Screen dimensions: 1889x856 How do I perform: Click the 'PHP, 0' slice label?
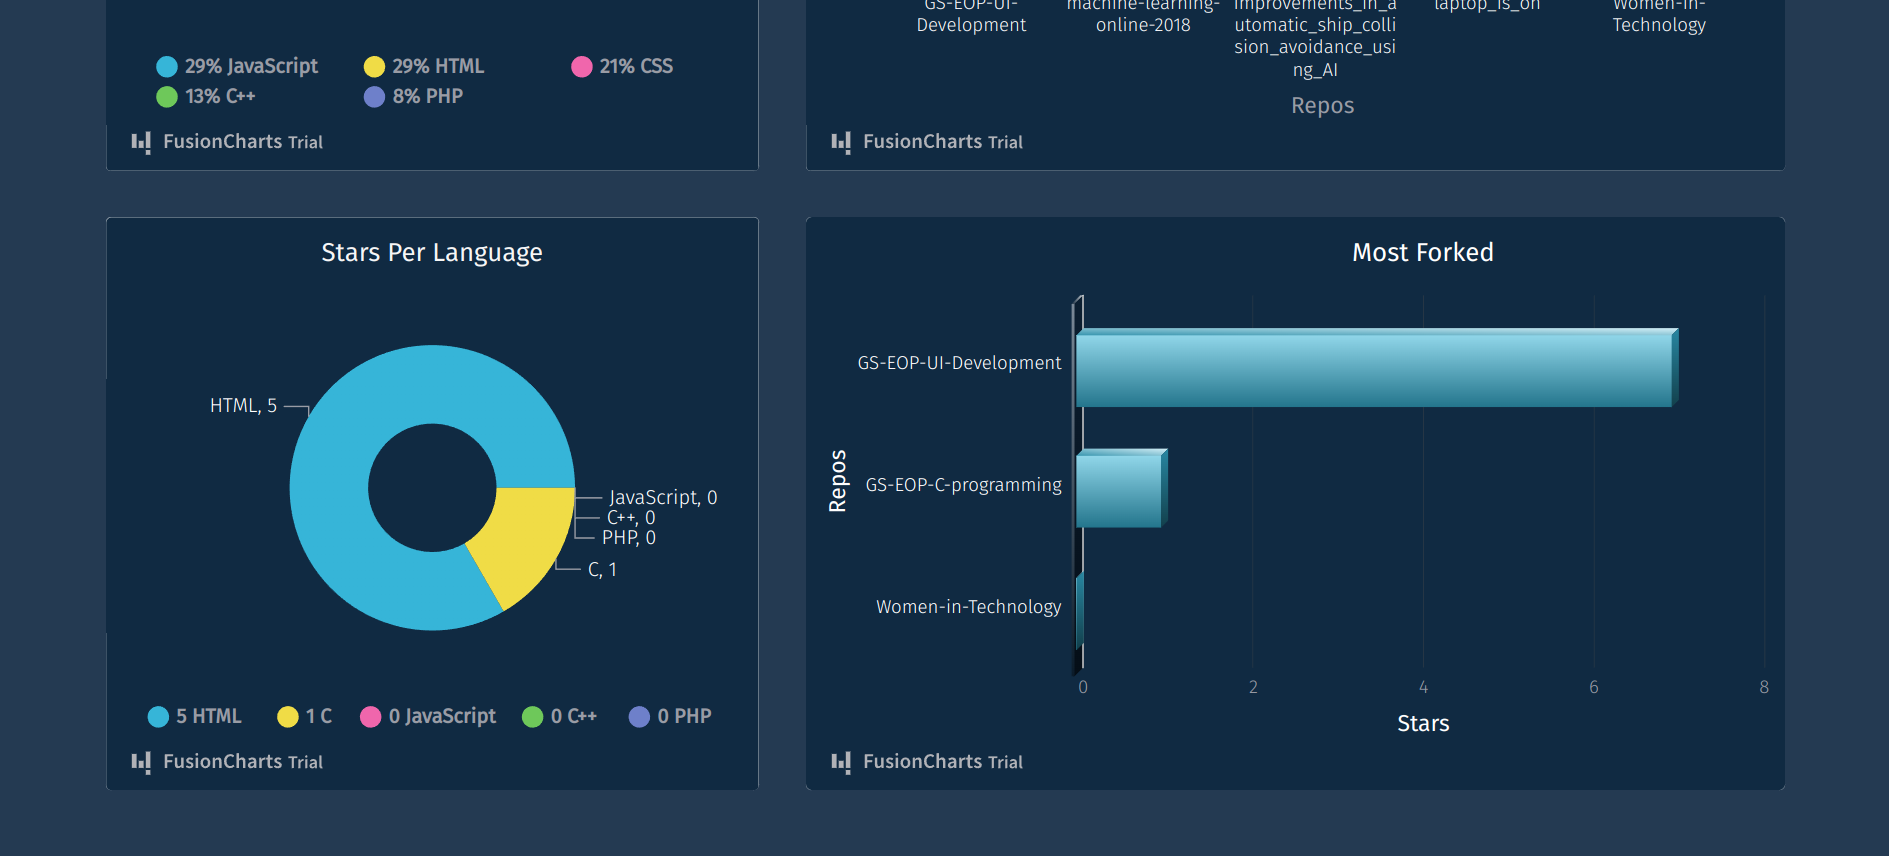tap(629, 538)
